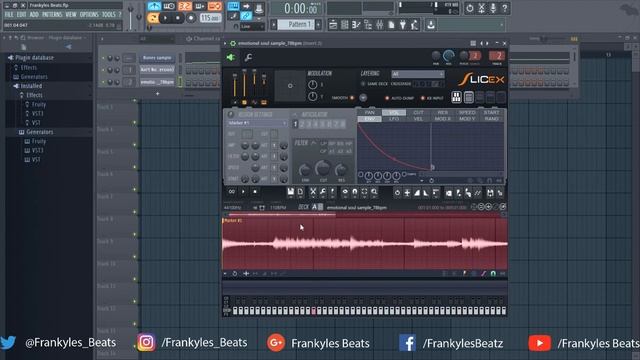Click the Marker #1 flag on waveform
640x360 pixels.
(x=233, y=221)
